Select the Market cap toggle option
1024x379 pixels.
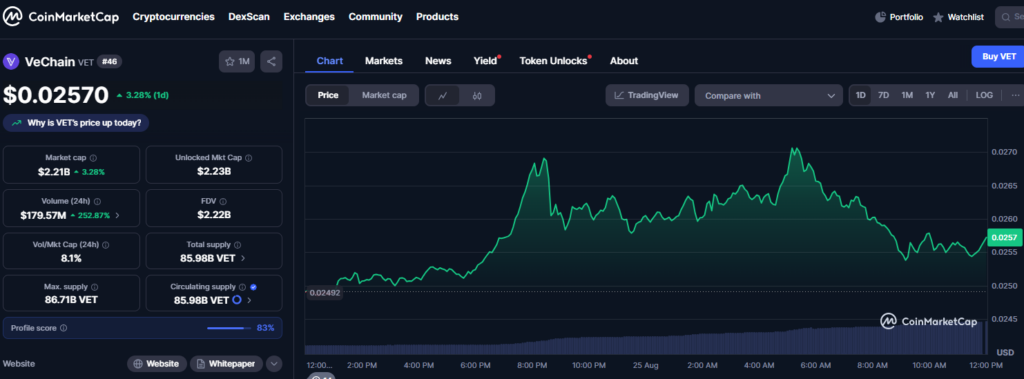coord(384,95)
